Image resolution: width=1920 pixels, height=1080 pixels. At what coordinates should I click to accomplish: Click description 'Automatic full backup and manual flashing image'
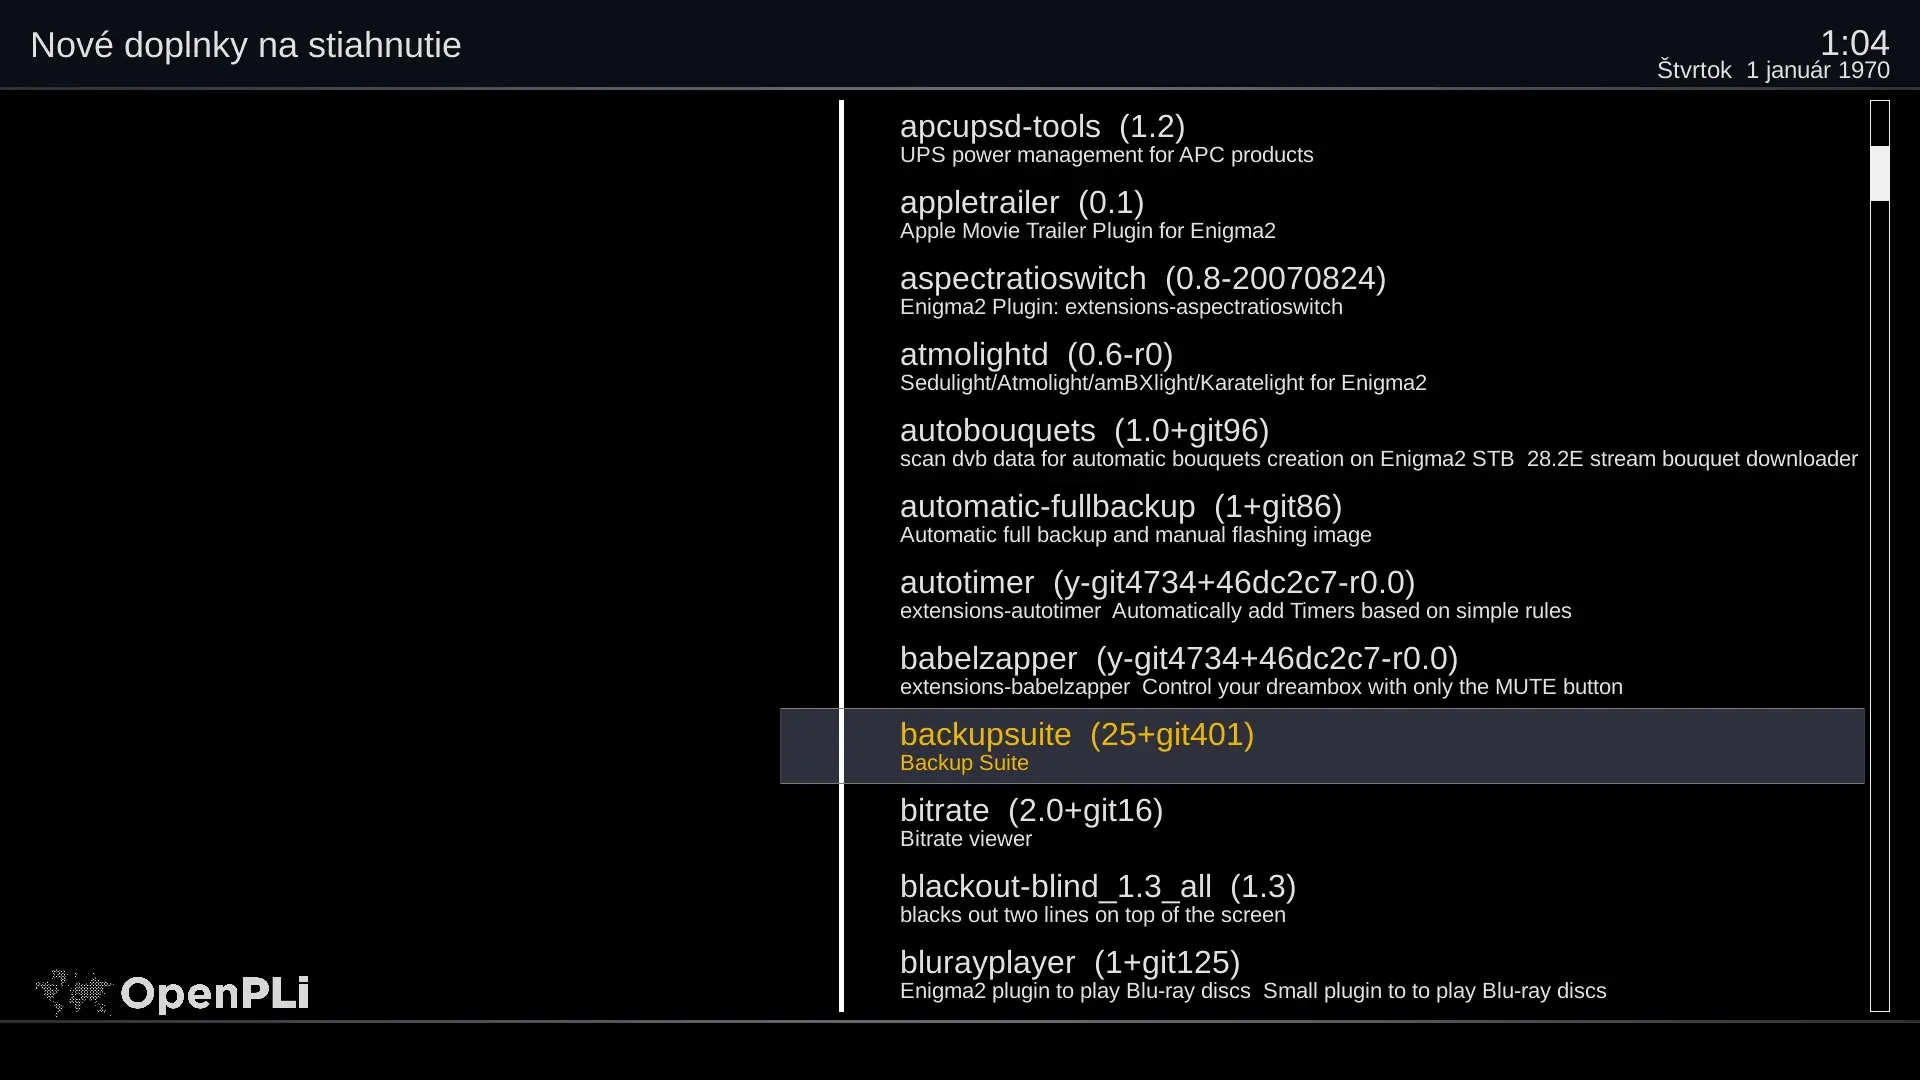[1135, 535]
